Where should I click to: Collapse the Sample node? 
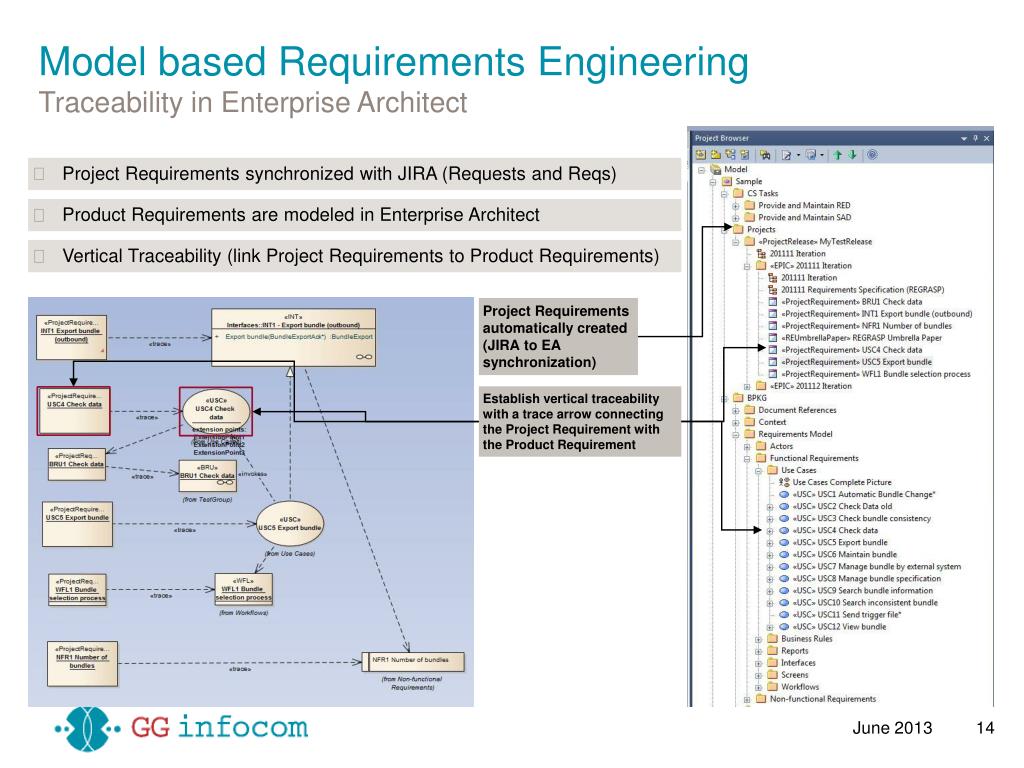click(713, 182)
